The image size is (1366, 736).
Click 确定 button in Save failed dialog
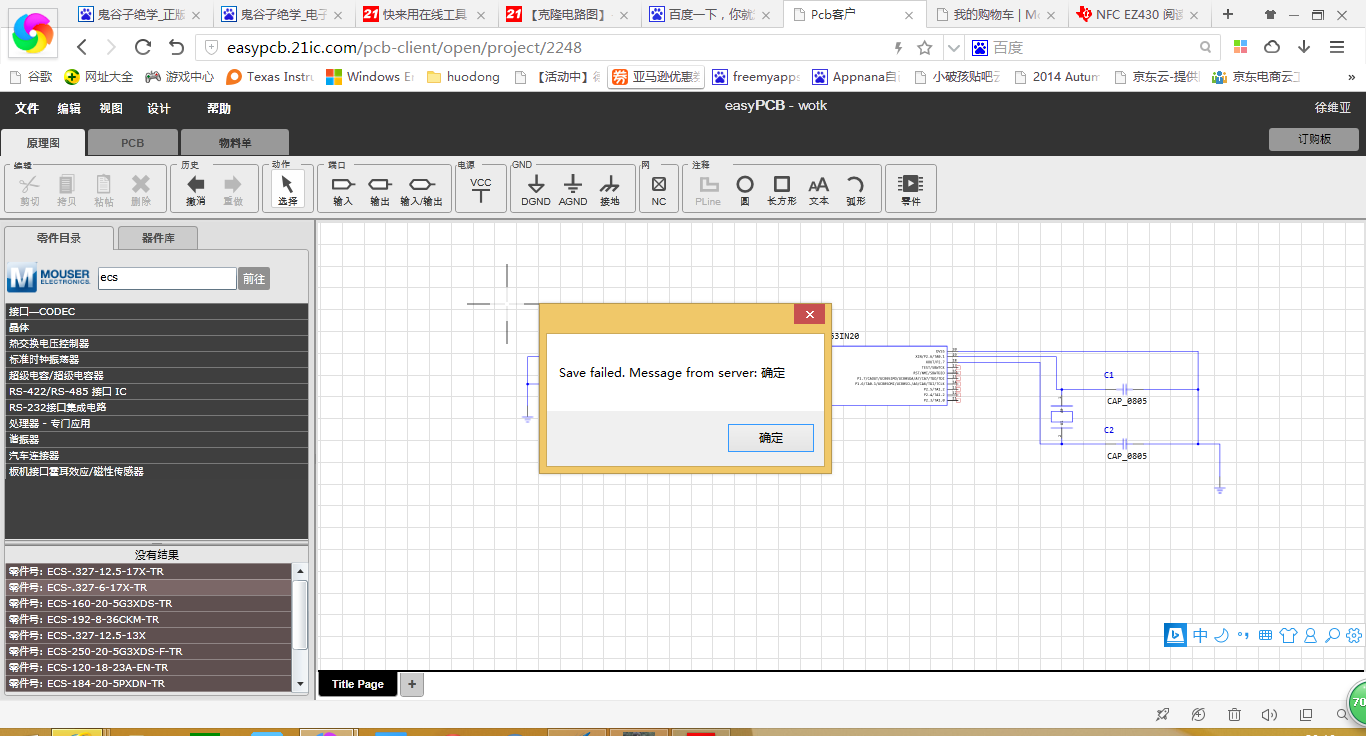(771, 438)
